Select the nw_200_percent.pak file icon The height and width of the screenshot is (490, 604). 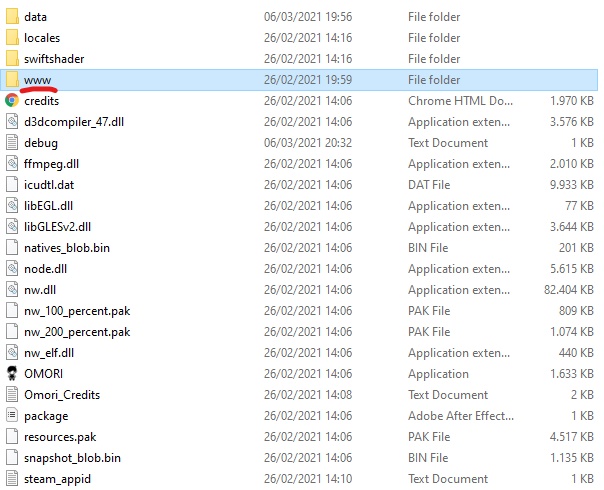pos(12,332)
